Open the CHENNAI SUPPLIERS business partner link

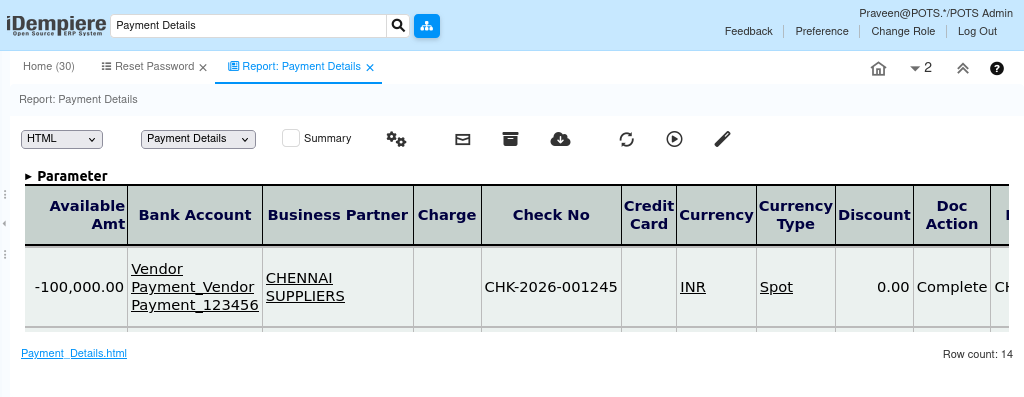click(x=305, y=287)
